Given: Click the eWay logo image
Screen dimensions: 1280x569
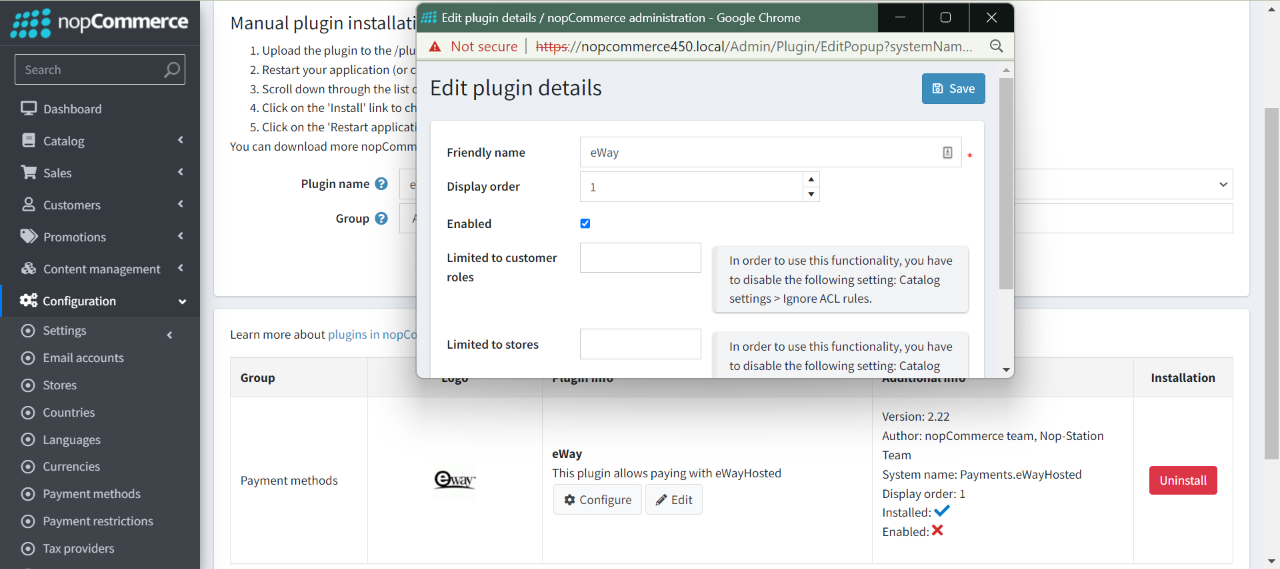Looking at the screenshot, I should (x=455, y=481).
